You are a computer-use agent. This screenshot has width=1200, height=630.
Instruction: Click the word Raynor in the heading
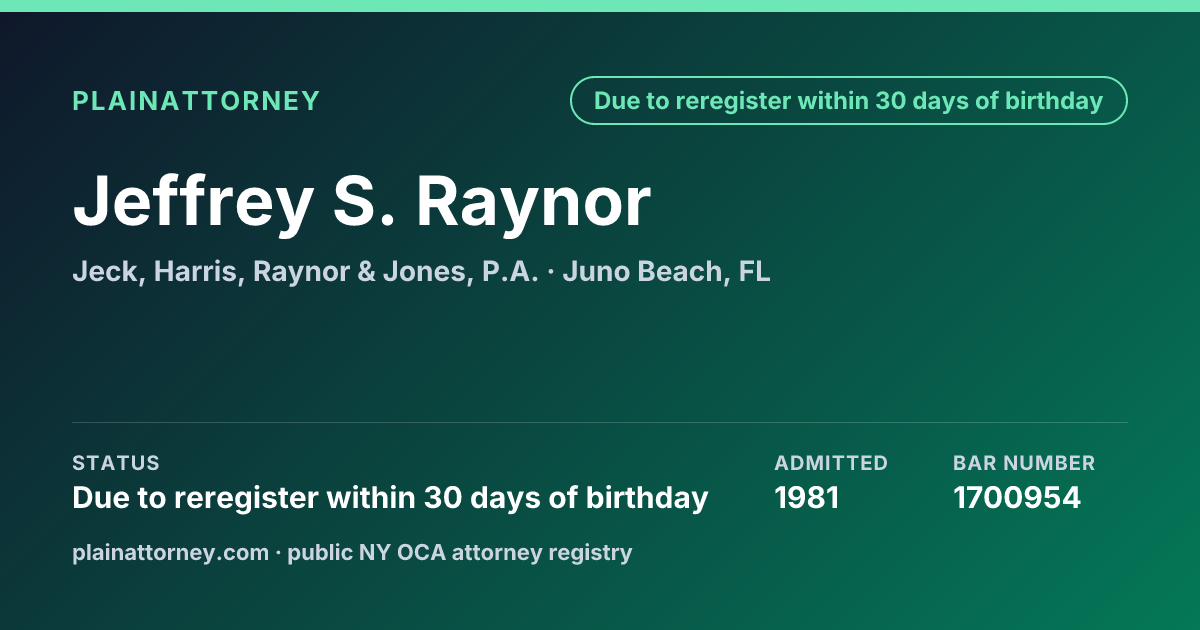(533, 202)
